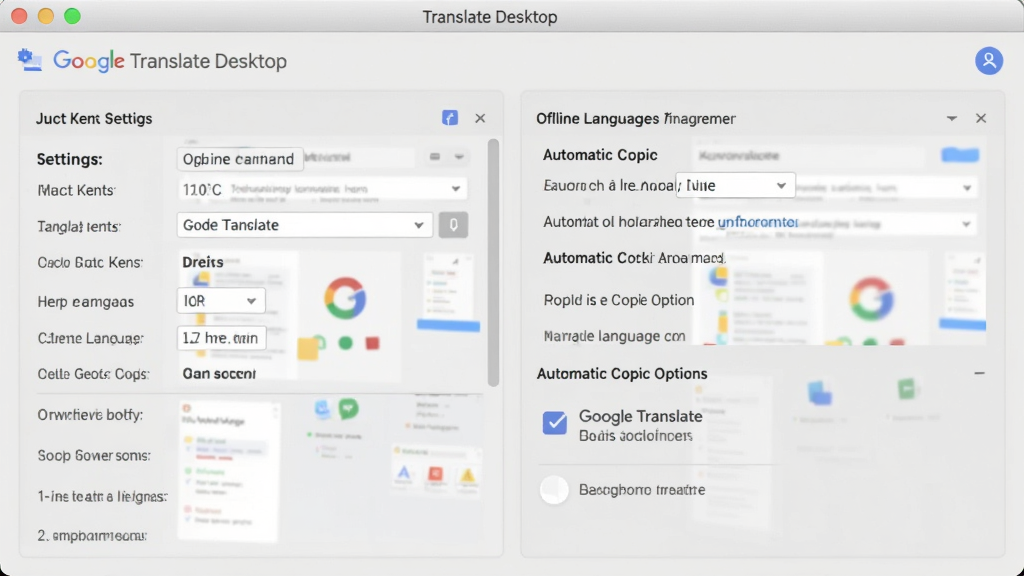Open the 110°C Mact Kents dropdown
Viewport: 1024px width, 576px height.
pos(322,189)
